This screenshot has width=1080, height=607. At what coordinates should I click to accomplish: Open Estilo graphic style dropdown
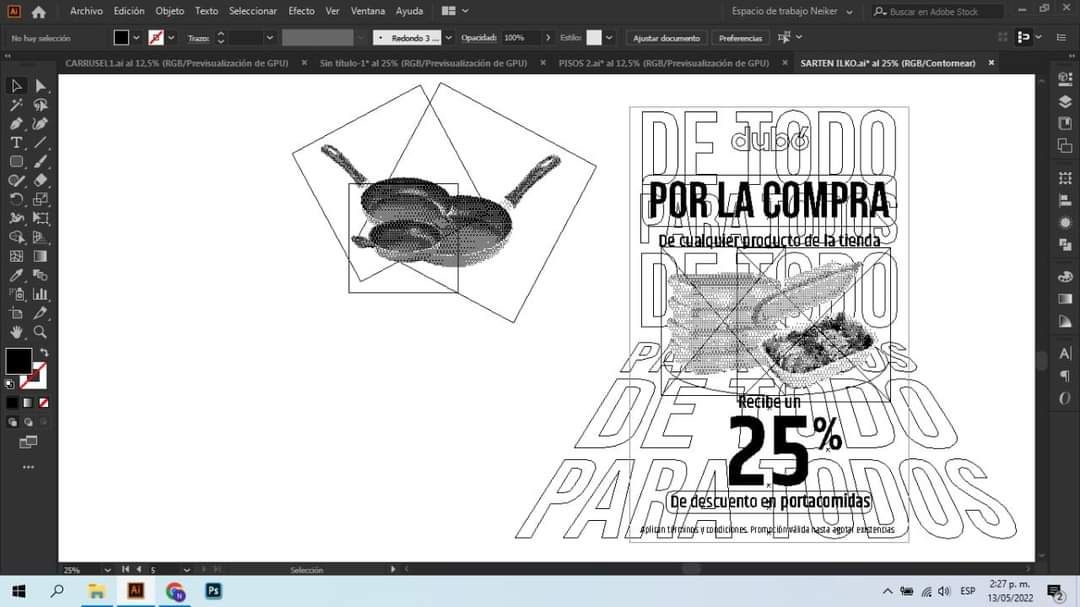609,38
